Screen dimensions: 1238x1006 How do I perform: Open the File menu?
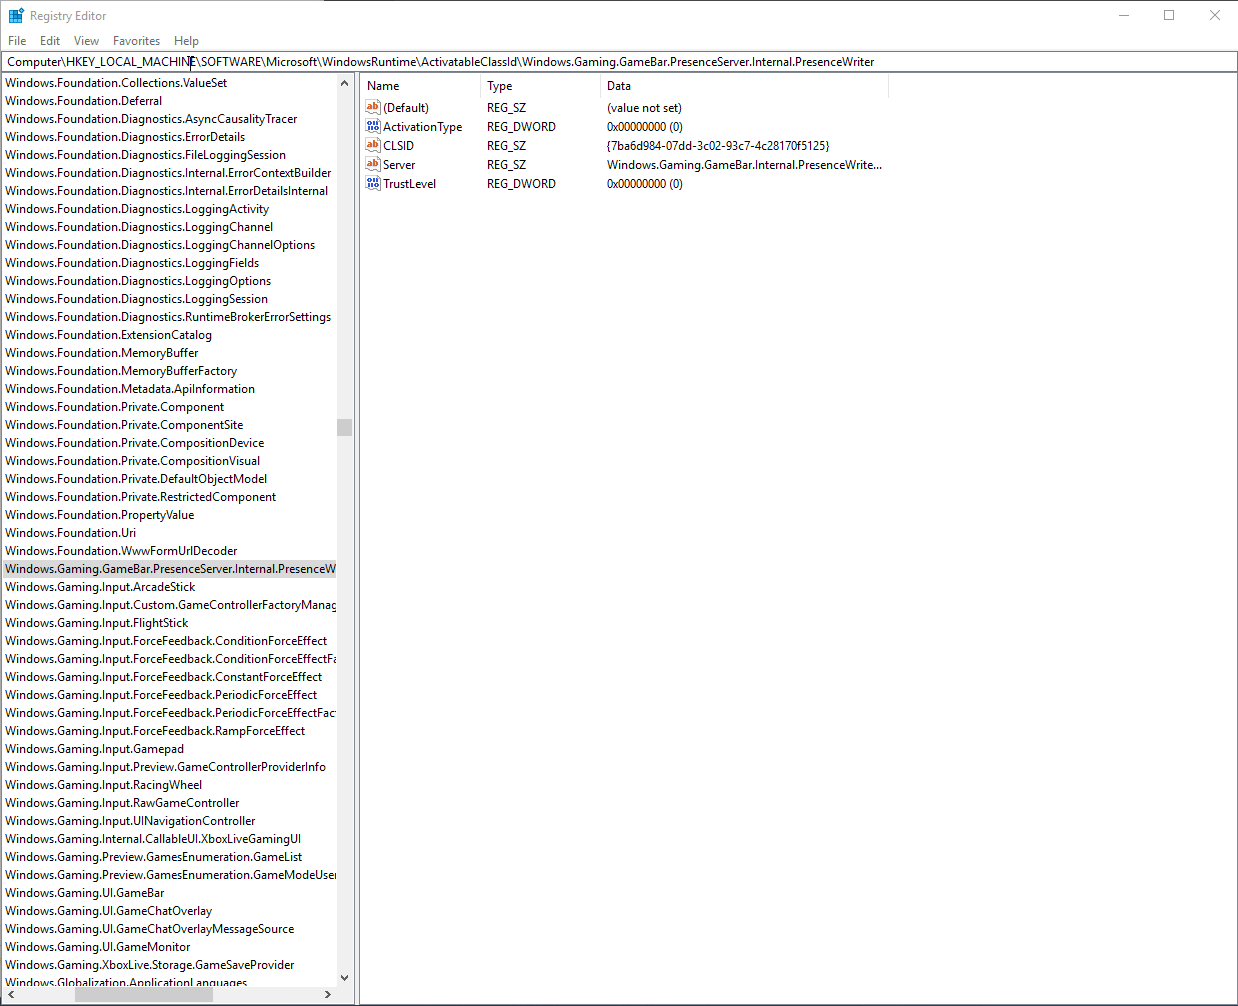(17, 41)
